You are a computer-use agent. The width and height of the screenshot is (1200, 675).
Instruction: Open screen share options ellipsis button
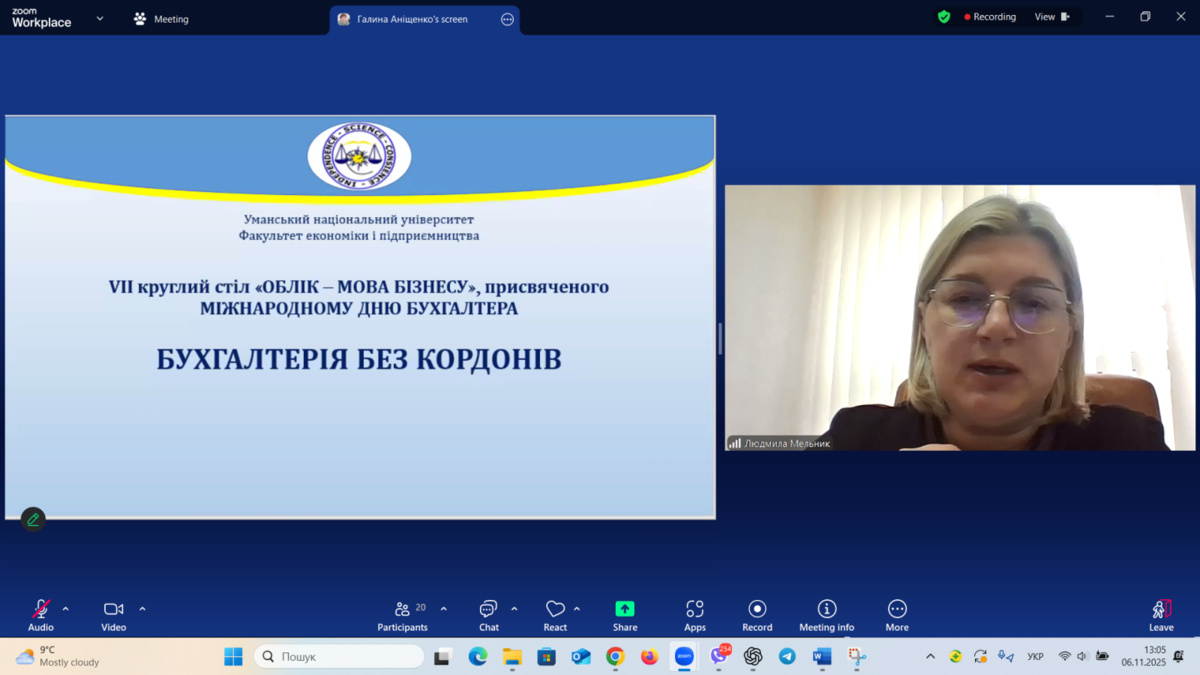click(507, 19)
